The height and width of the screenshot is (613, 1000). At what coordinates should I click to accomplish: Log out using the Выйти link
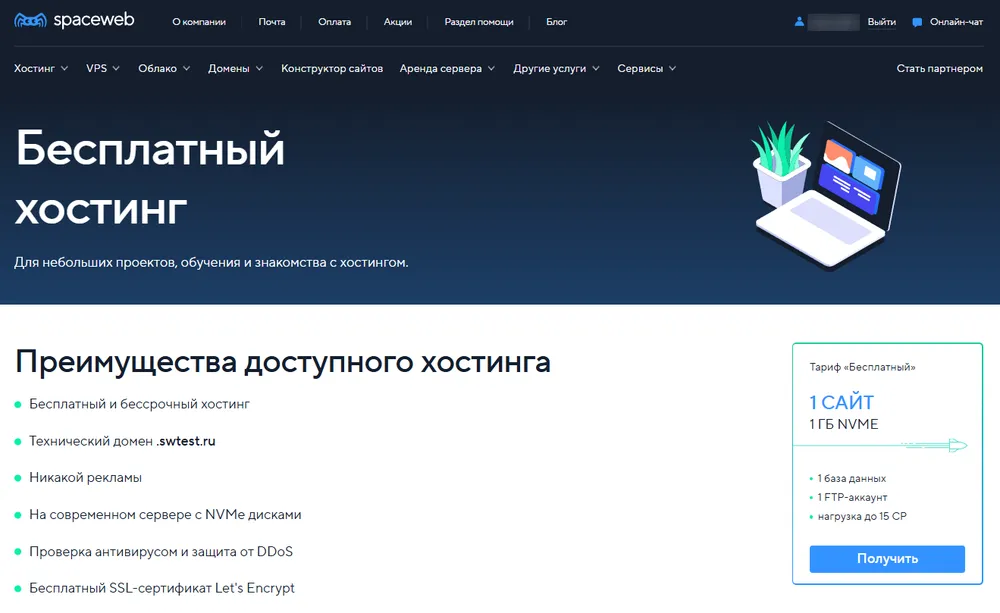(x=881, y=21)
